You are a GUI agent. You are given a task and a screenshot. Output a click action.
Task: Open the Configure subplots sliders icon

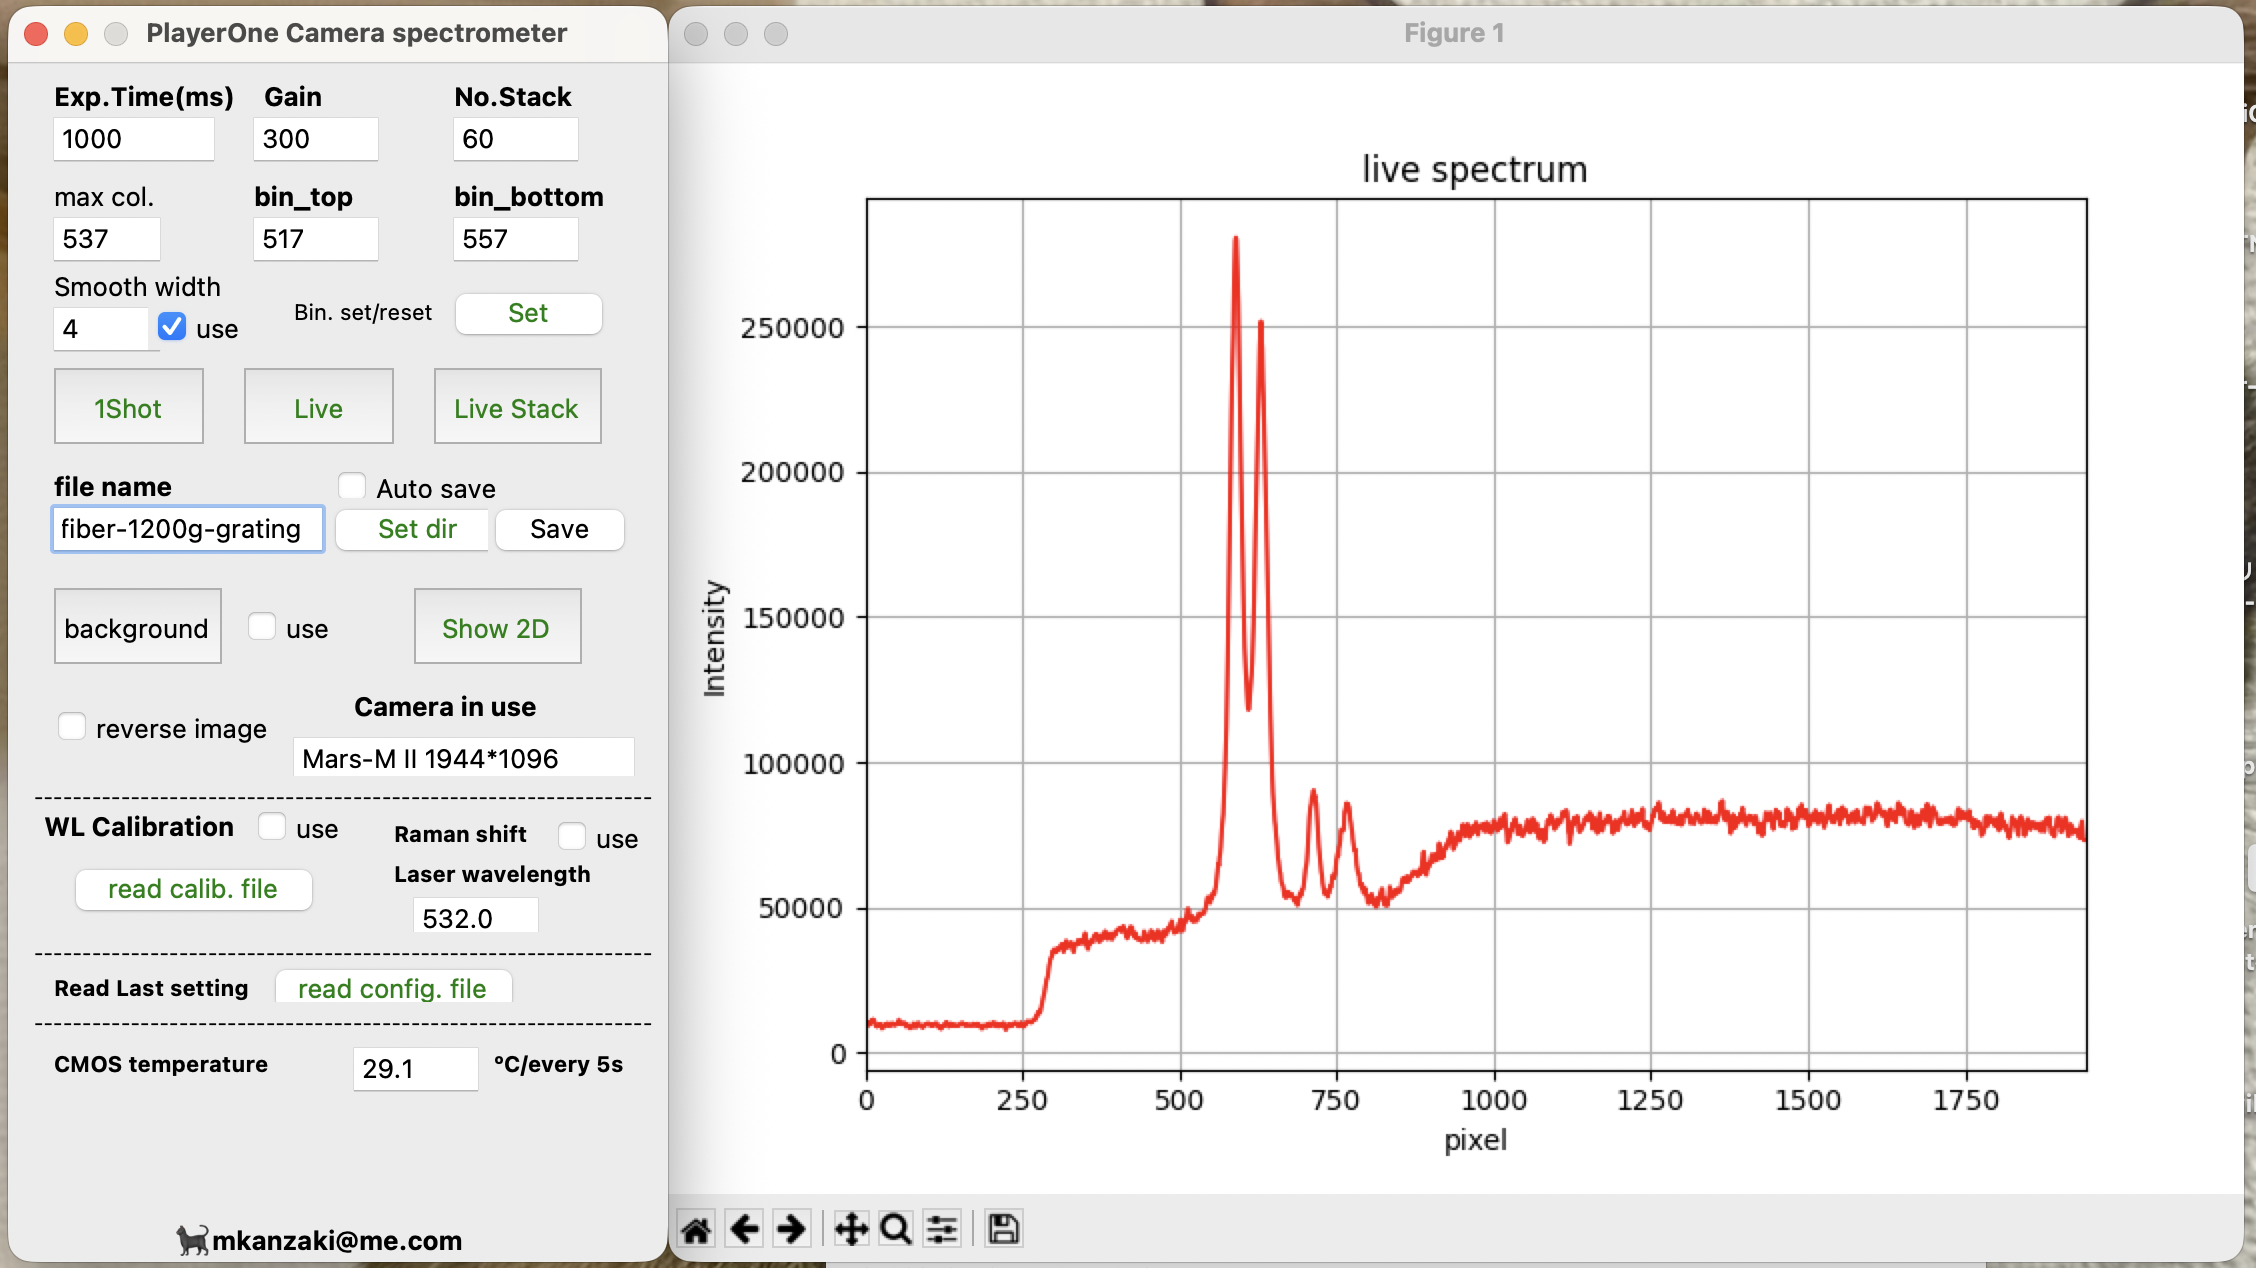pos(942,1228)
